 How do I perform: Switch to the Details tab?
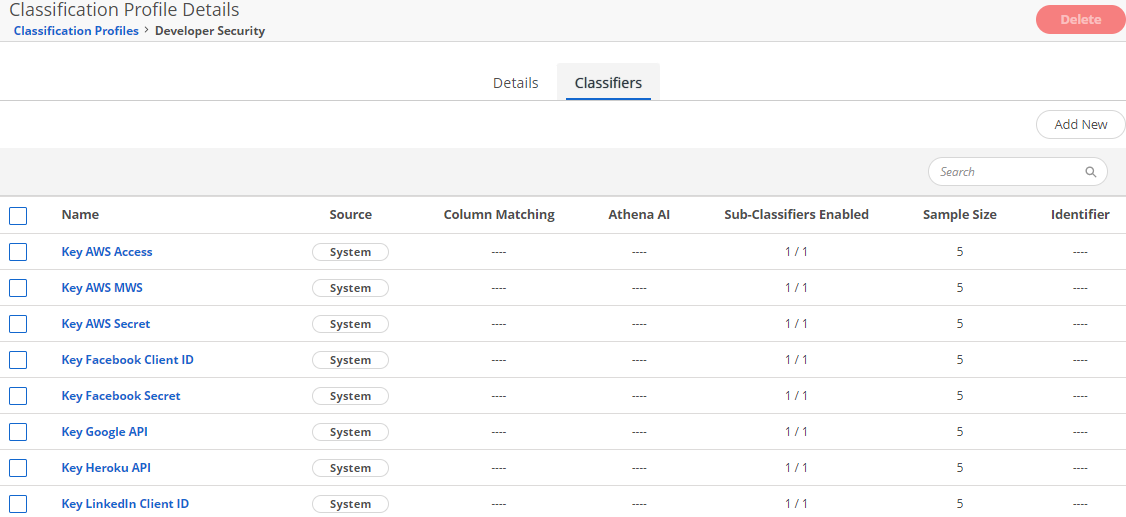pos(516,83)
